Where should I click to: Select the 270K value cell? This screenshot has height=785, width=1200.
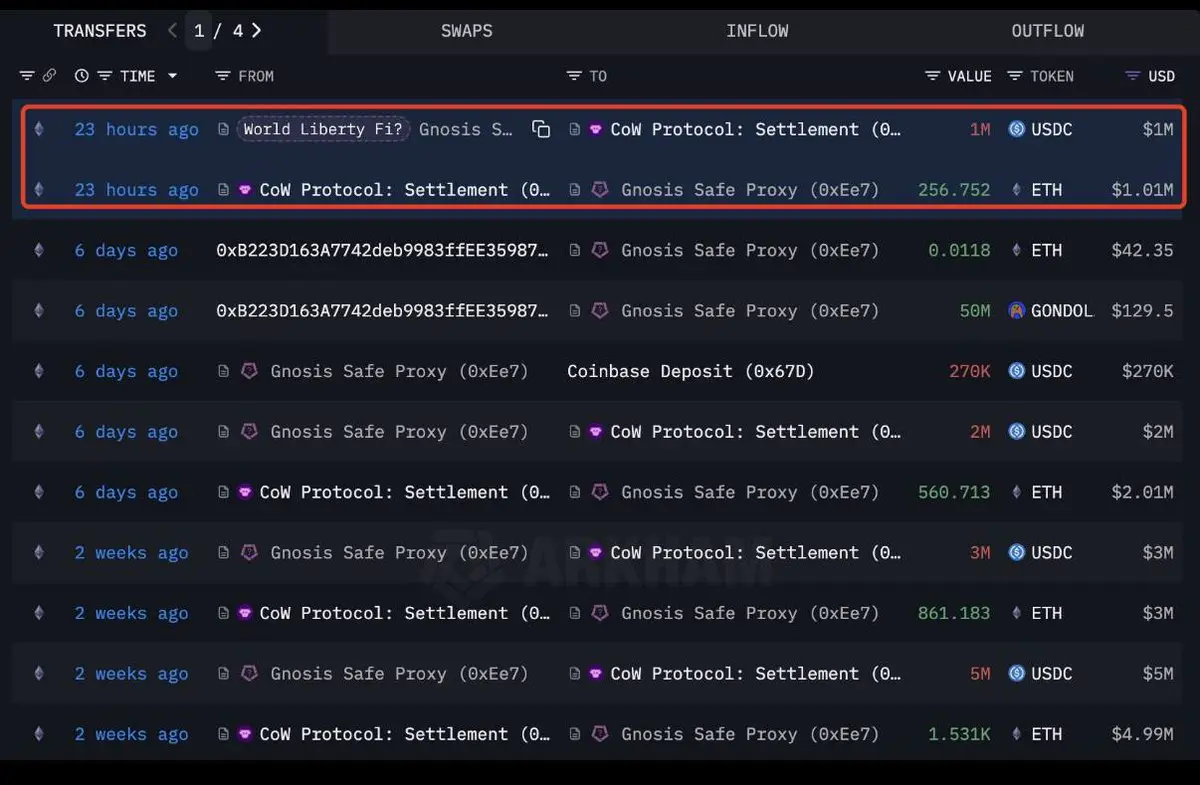point(969,371)
